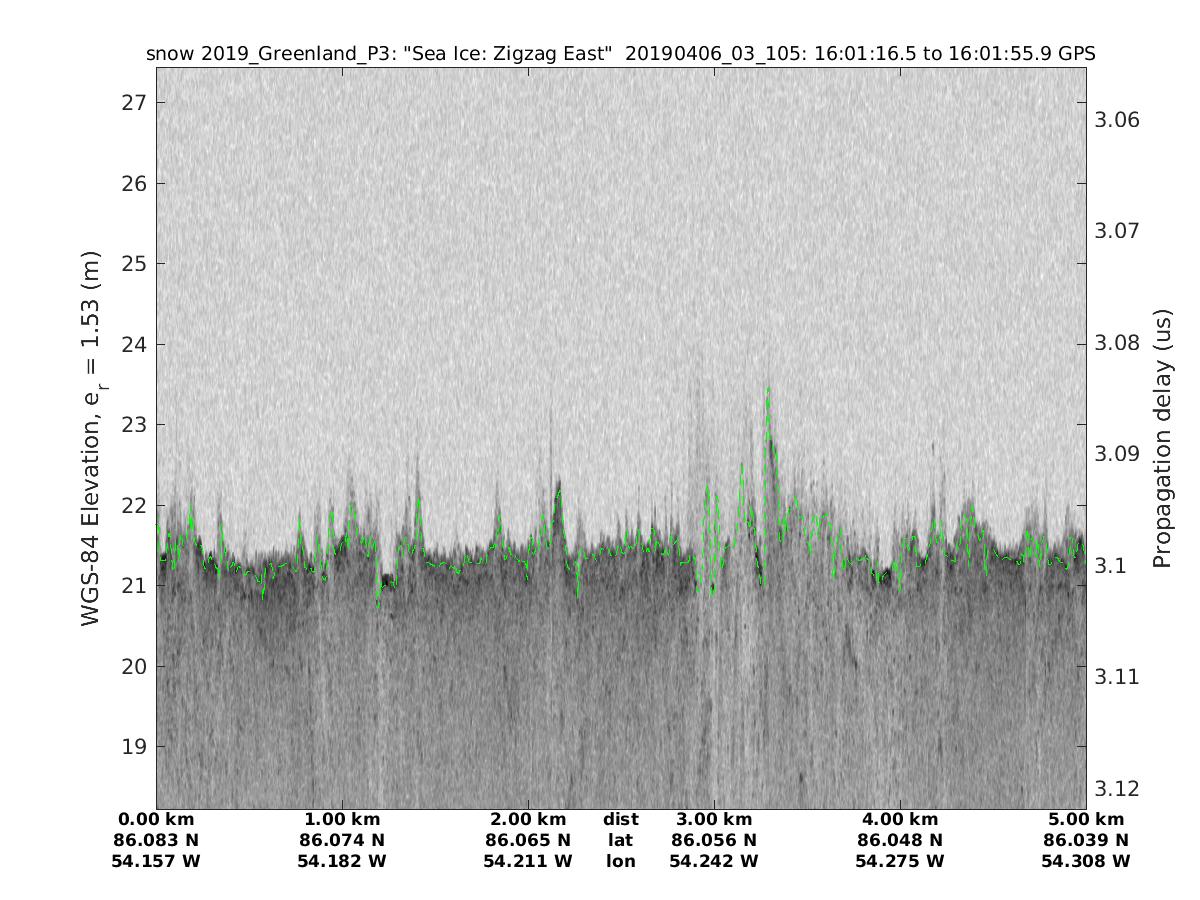Click the 3.12 propagation delay tick label

click(1118, 788)
